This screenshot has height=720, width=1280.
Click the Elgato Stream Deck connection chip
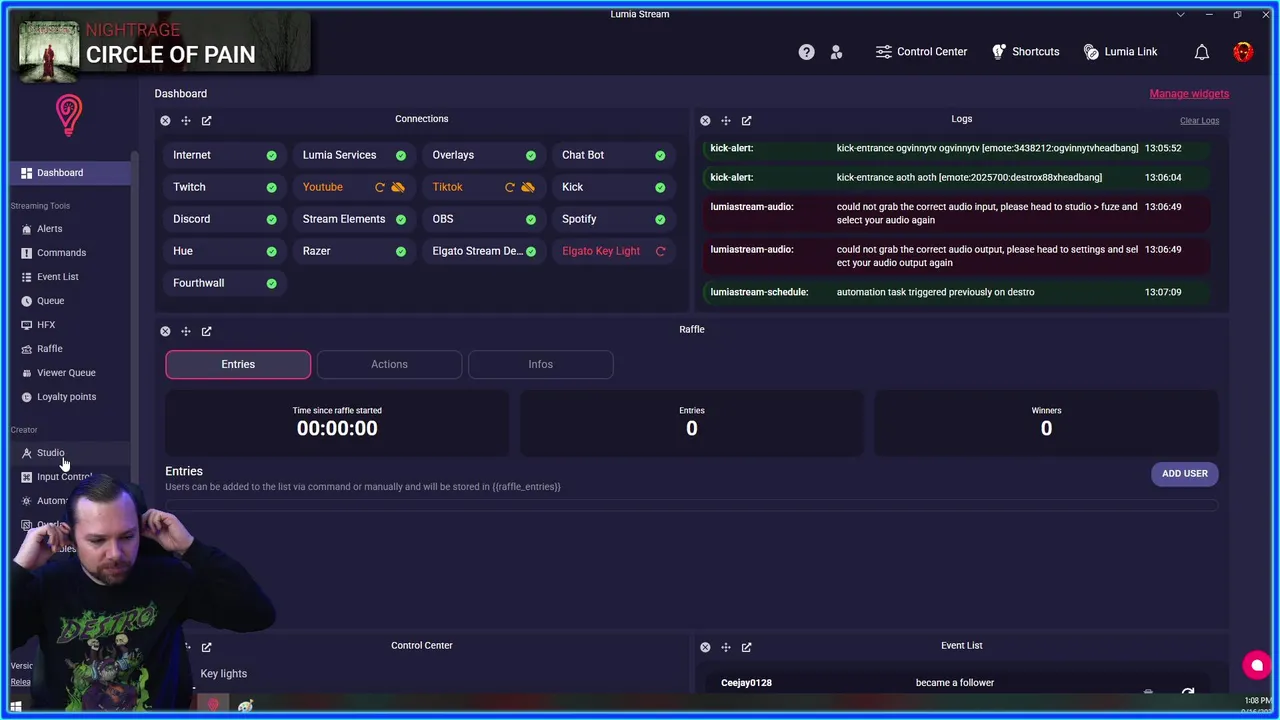485,251
